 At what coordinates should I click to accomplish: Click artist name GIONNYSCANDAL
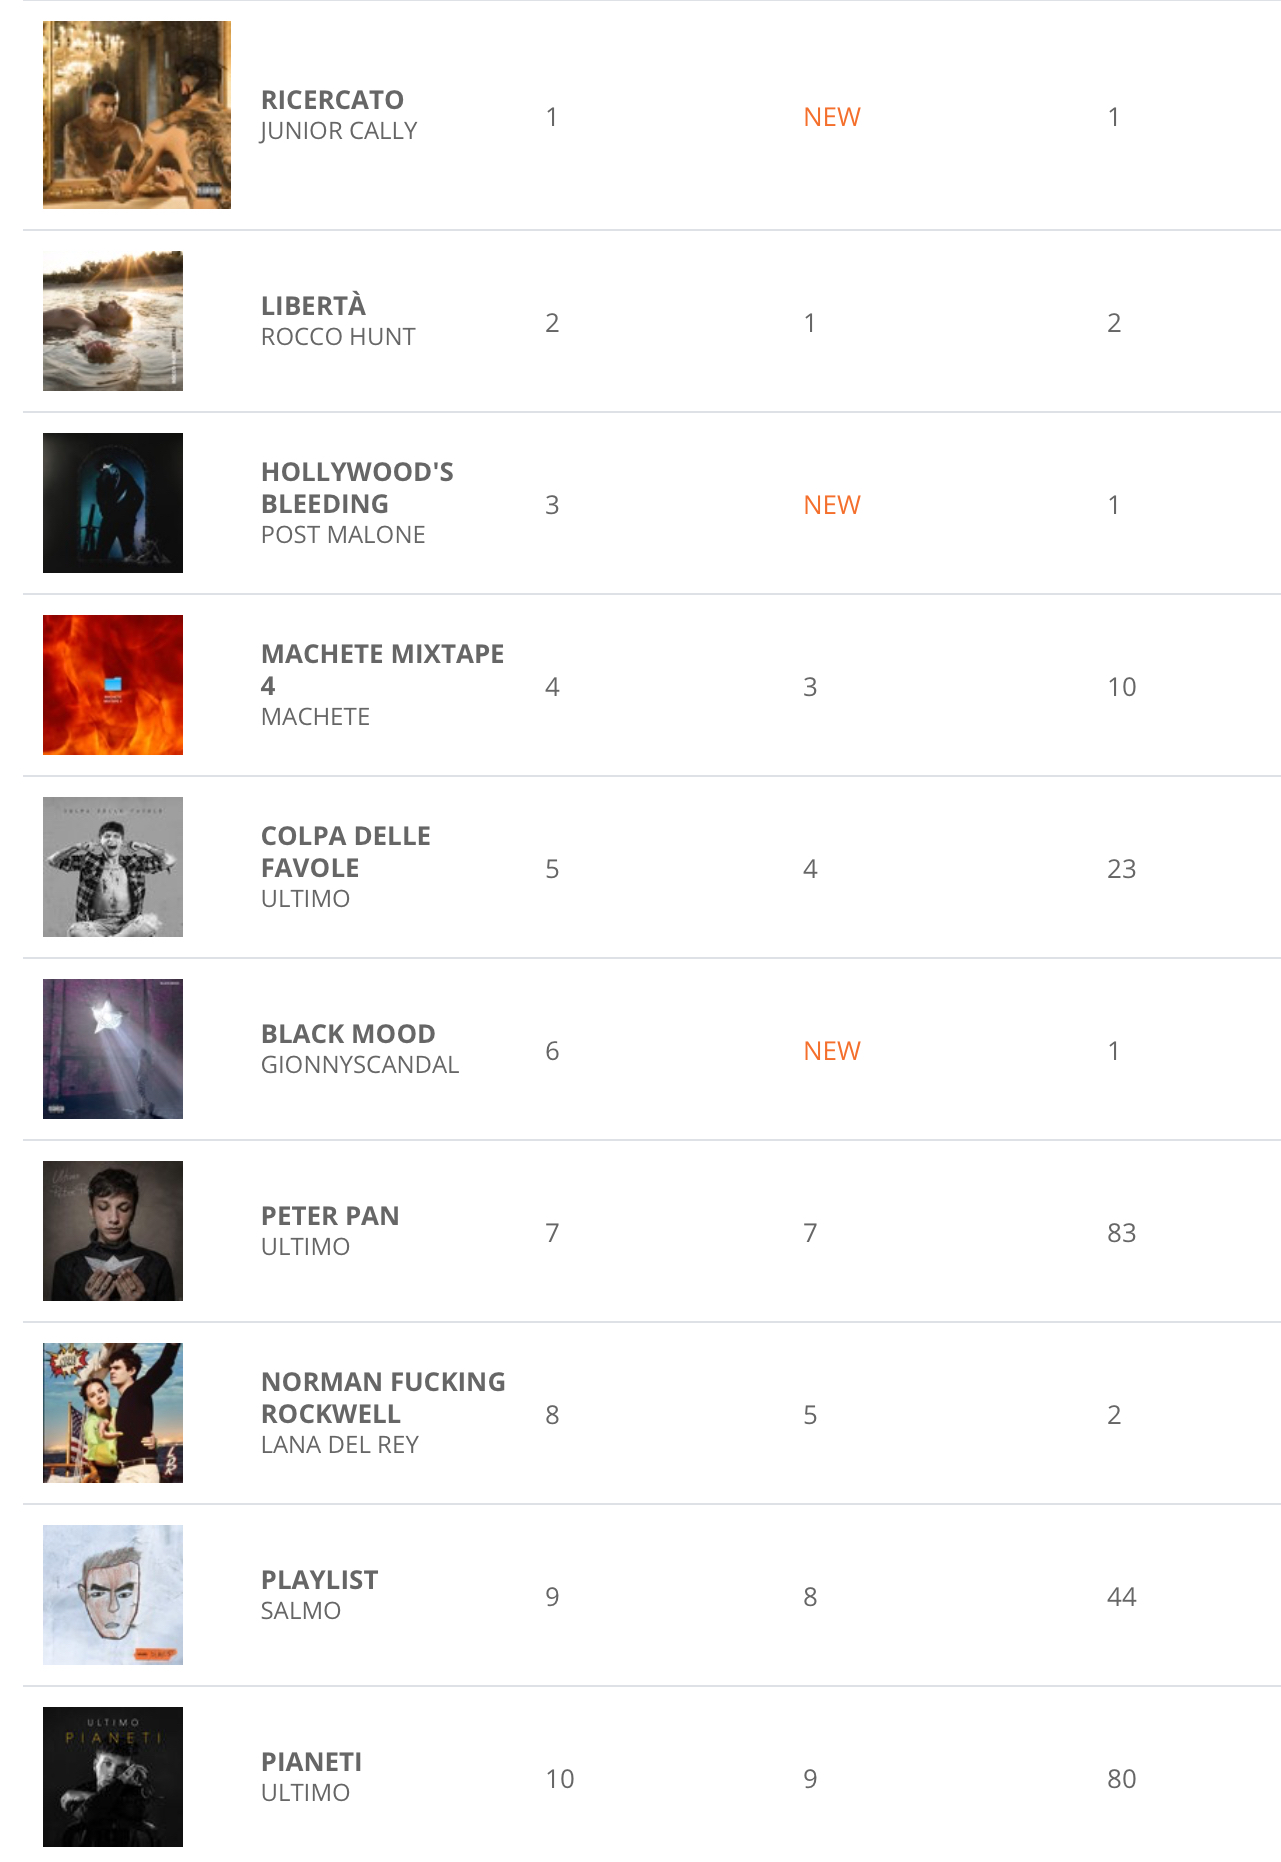point(360,1065)
